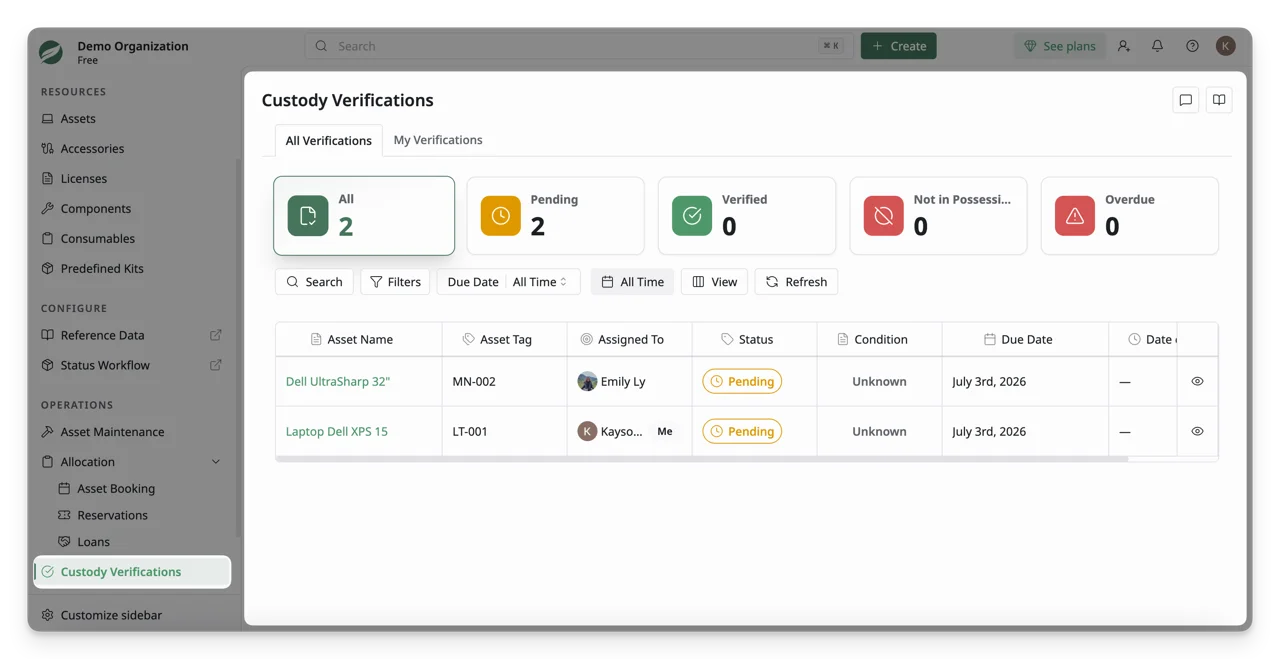Click the K user avatar
This screenshot has width=1280, height=659.
tap(1226, 46)
